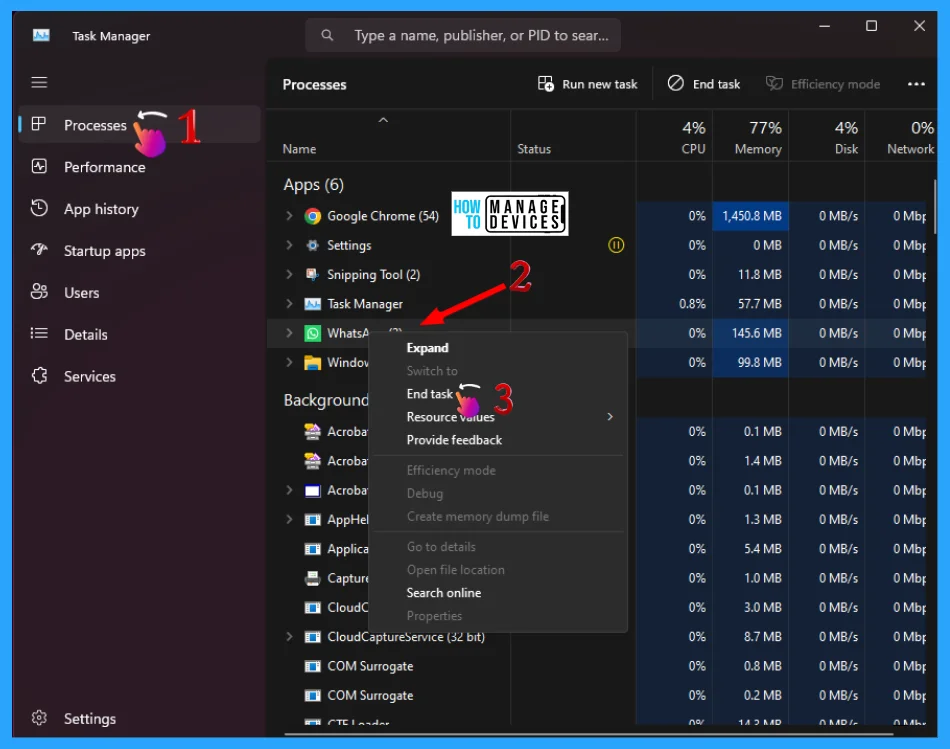Viewport: 950px width, 749px height.
Task: Open the Startup apps page
Action: (x=140, y=250)
